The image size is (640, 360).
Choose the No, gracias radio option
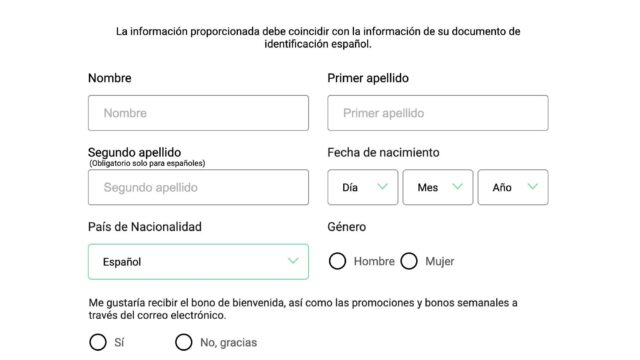(184, 342)
